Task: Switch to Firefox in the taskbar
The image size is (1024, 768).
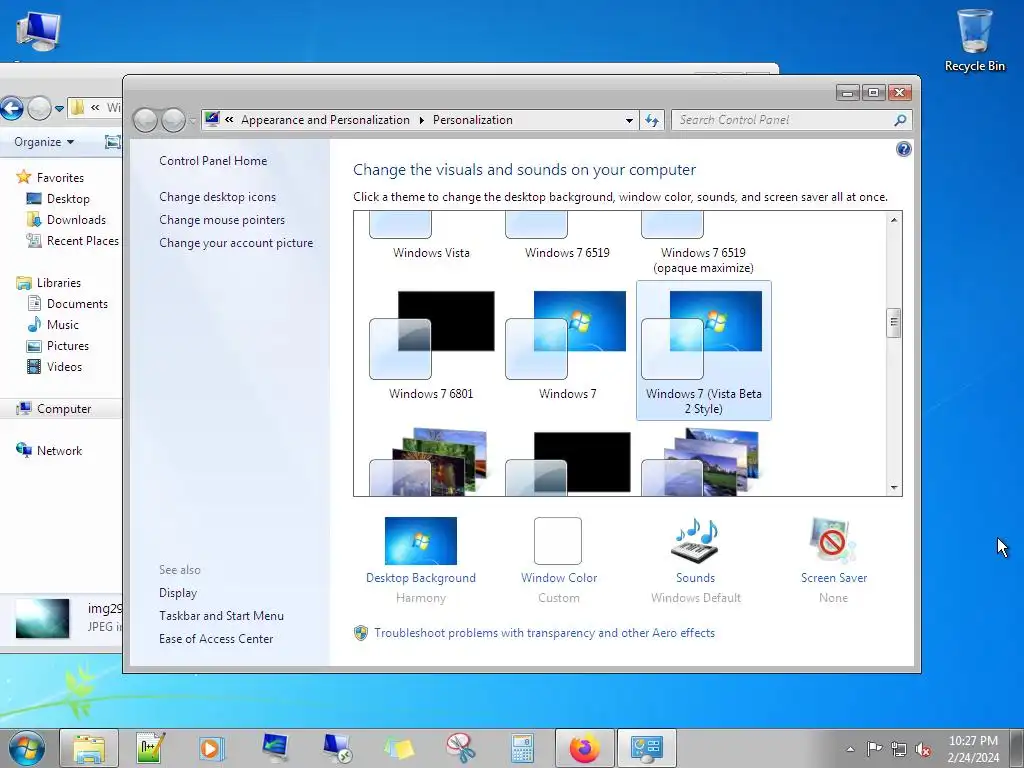Action: click(584, 748)
